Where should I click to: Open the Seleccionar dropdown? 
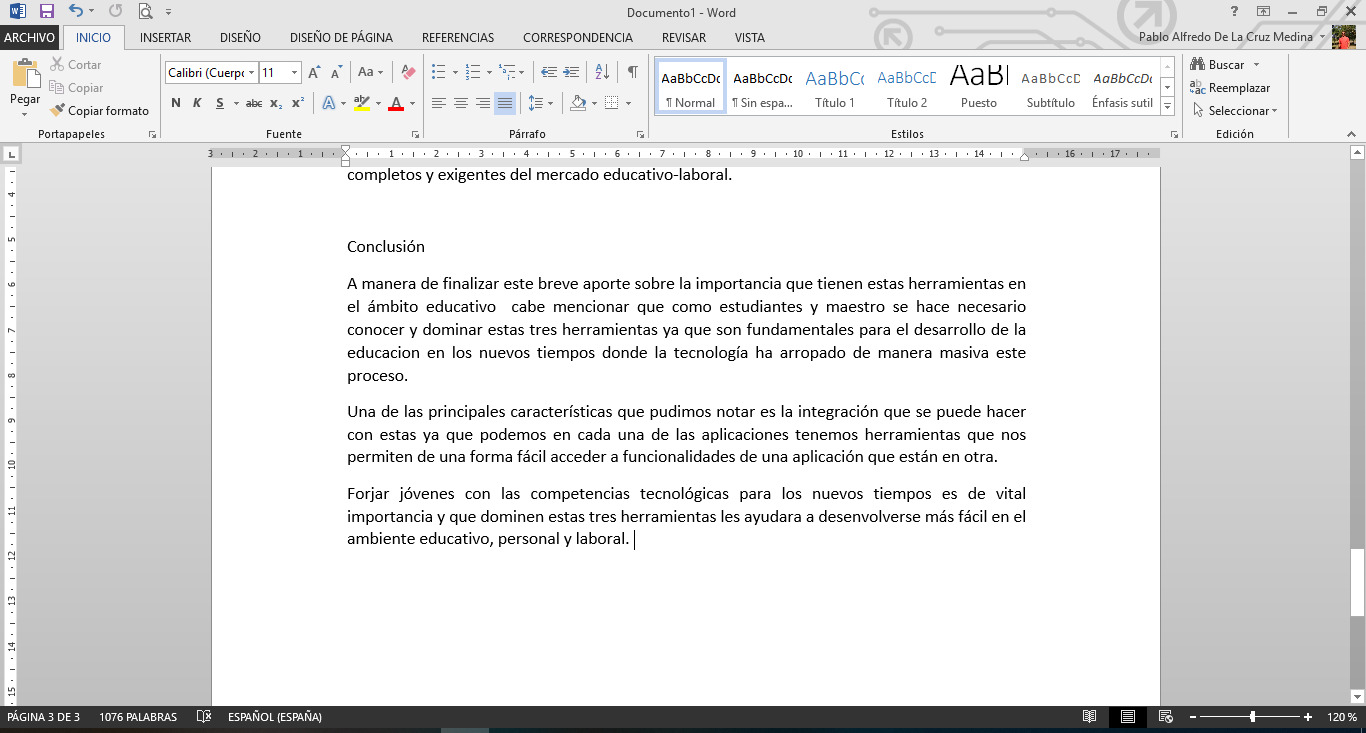click(x=1234, y=111)
